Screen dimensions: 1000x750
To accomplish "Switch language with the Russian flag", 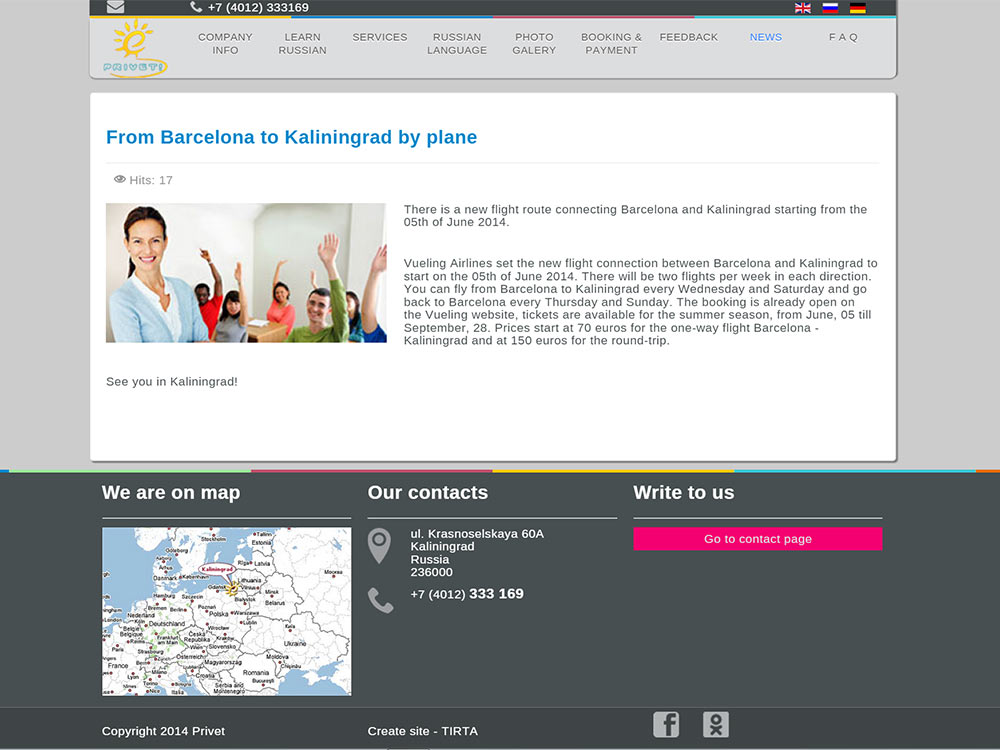I will [830, 8].
